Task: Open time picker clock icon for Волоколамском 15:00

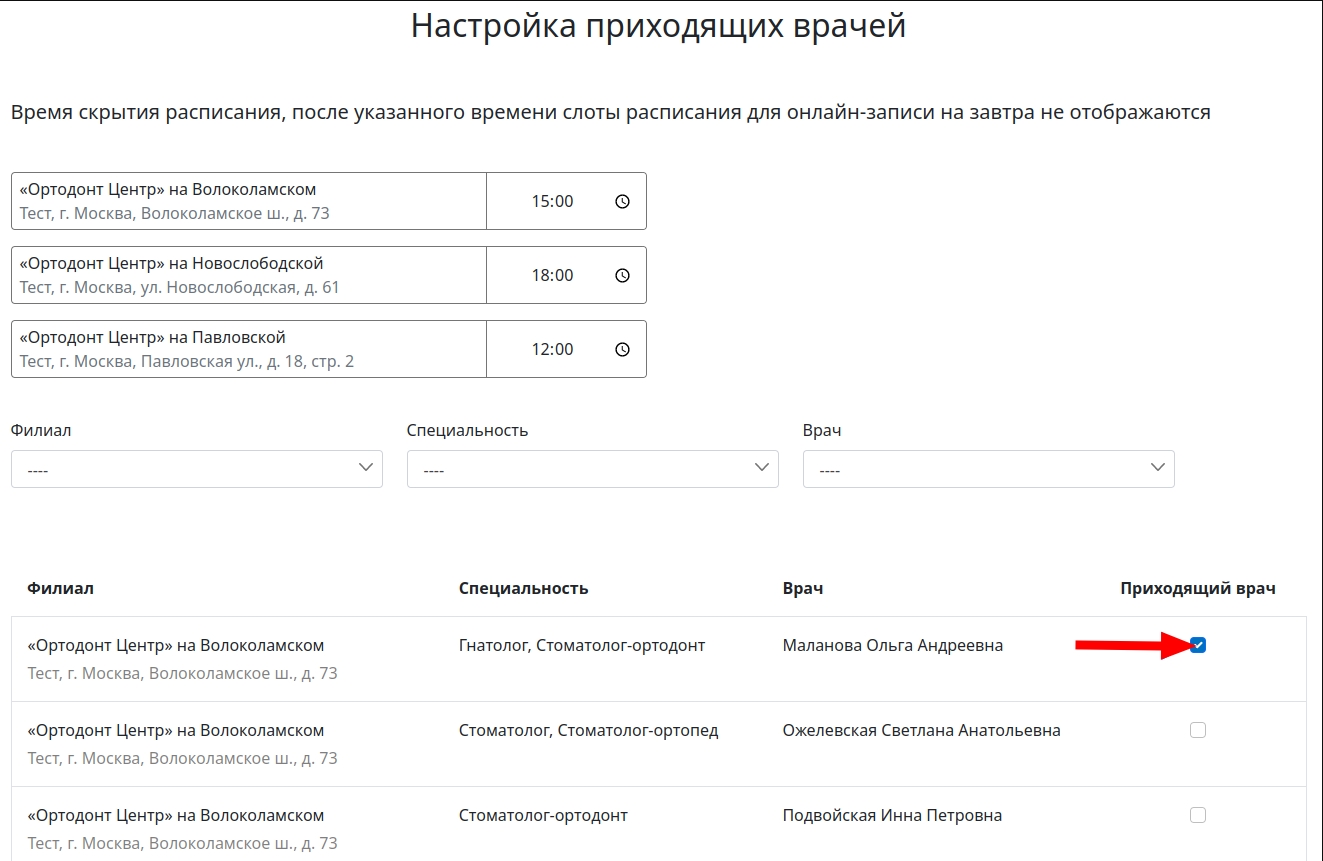Action: [622, 201]
